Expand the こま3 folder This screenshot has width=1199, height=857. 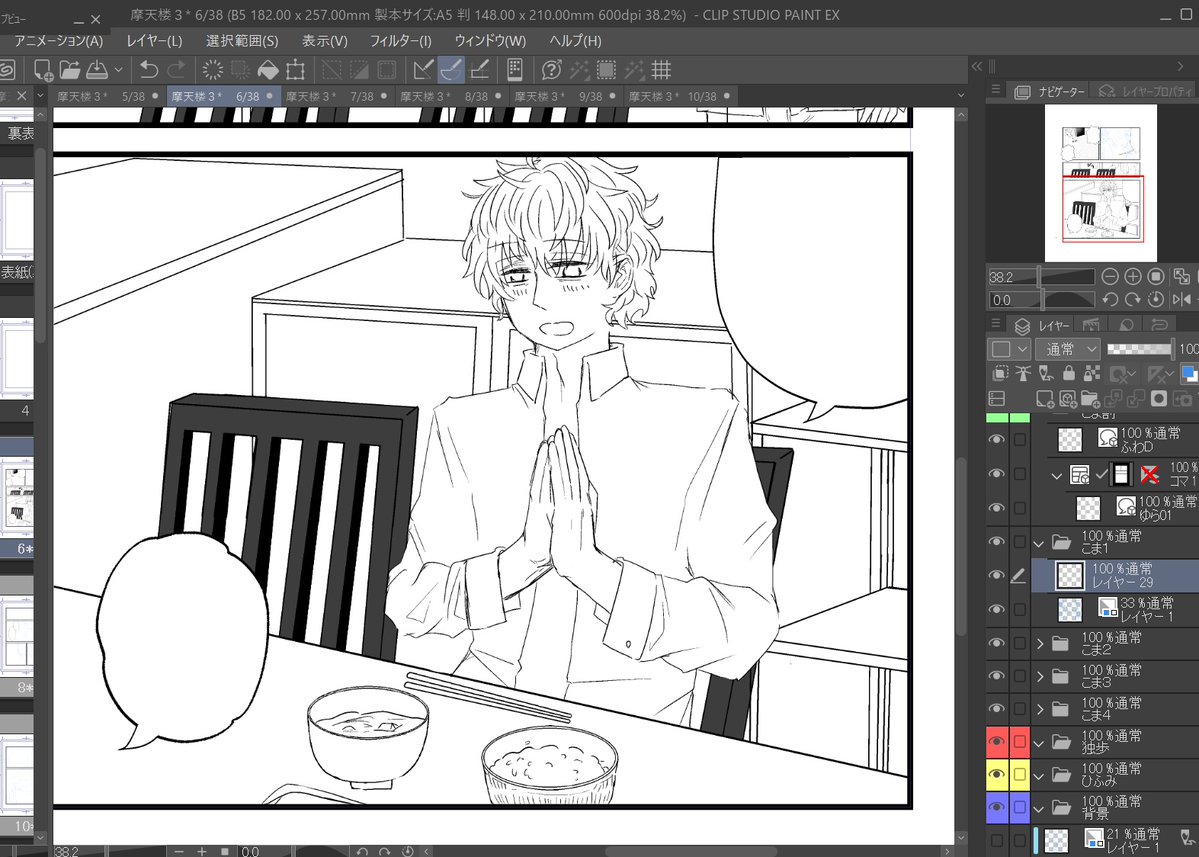pyautogui.click(x=1040, y=677)
